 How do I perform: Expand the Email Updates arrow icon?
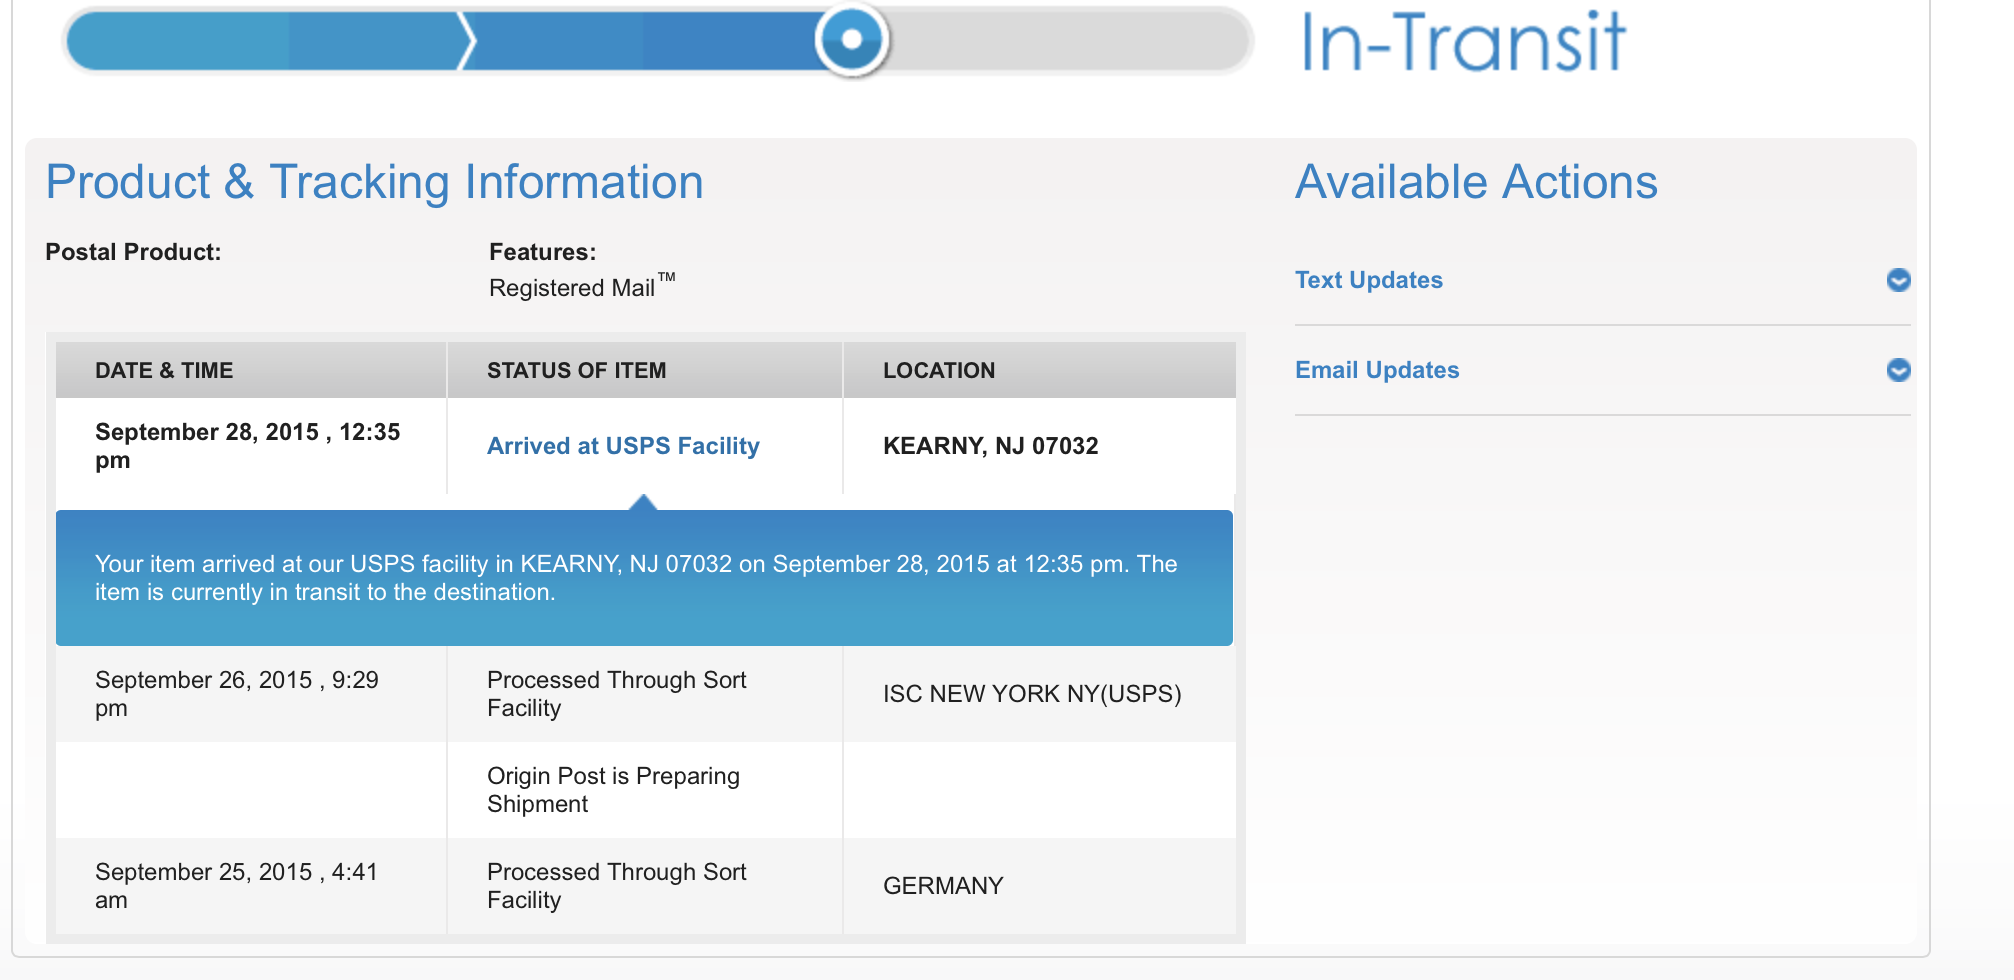click(x=1897, y=370)
